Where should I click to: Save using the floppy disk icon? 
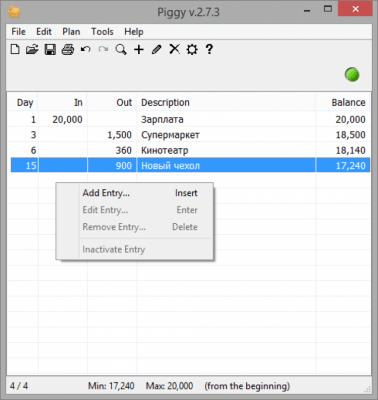coord(50,50)
